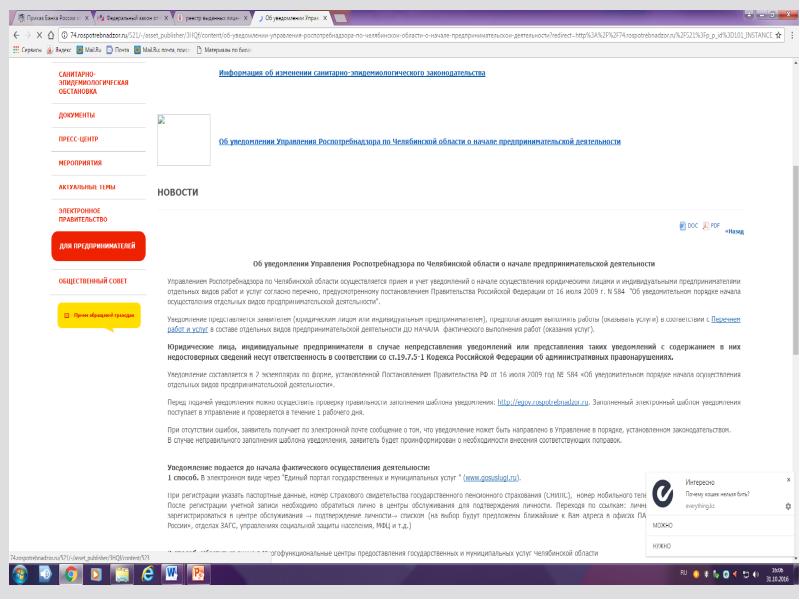Screen dimensions: 800x600
Task: Open the Пресс-центр menu section
Action: coord(78,139)
